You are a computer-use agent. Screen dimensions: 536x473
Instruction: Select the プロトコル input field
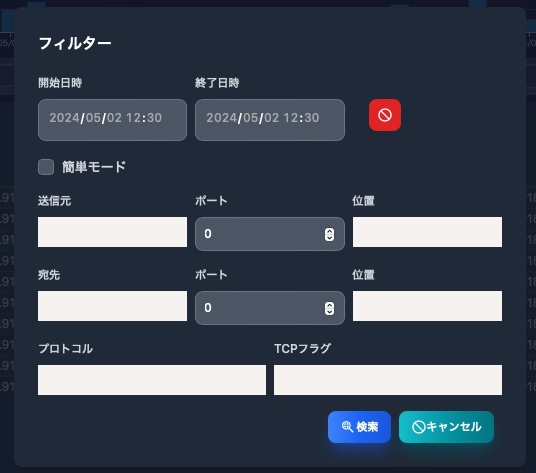(152, 380)
